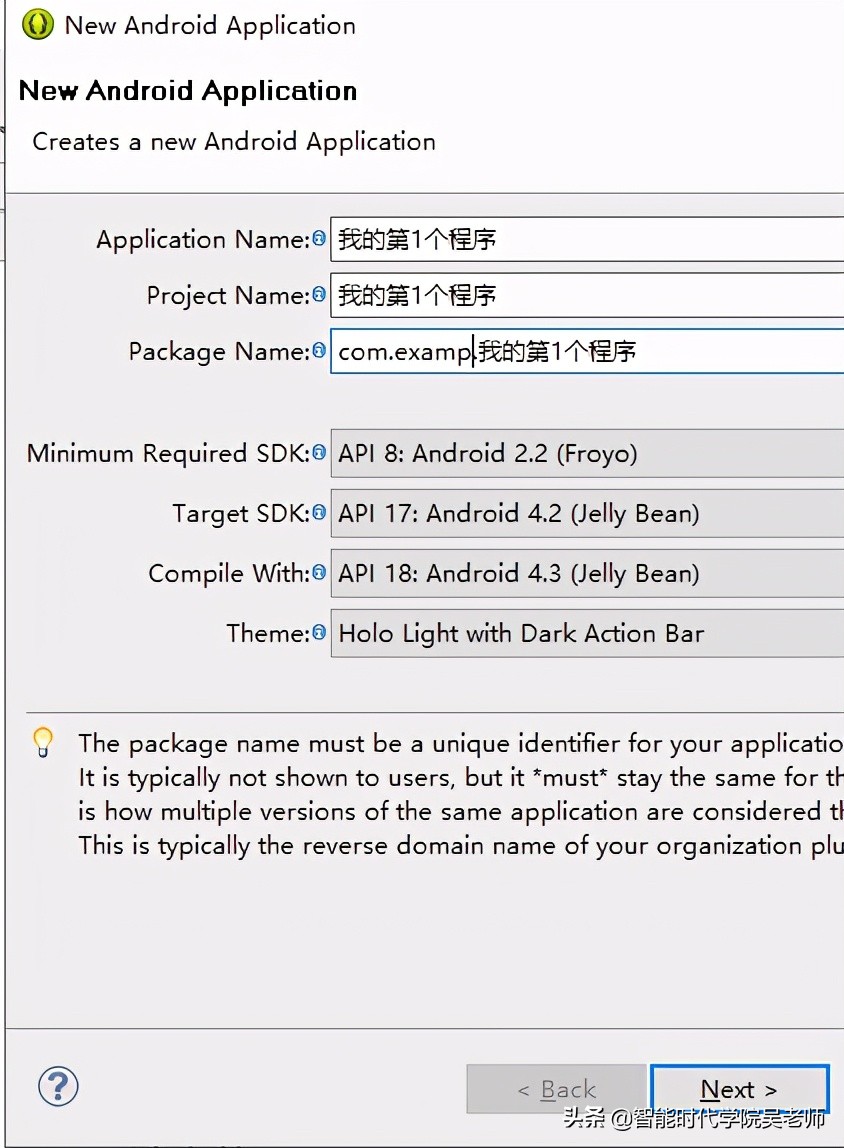Click the Project Name text field
The image size is (844, 1148).
coord(587,295)
